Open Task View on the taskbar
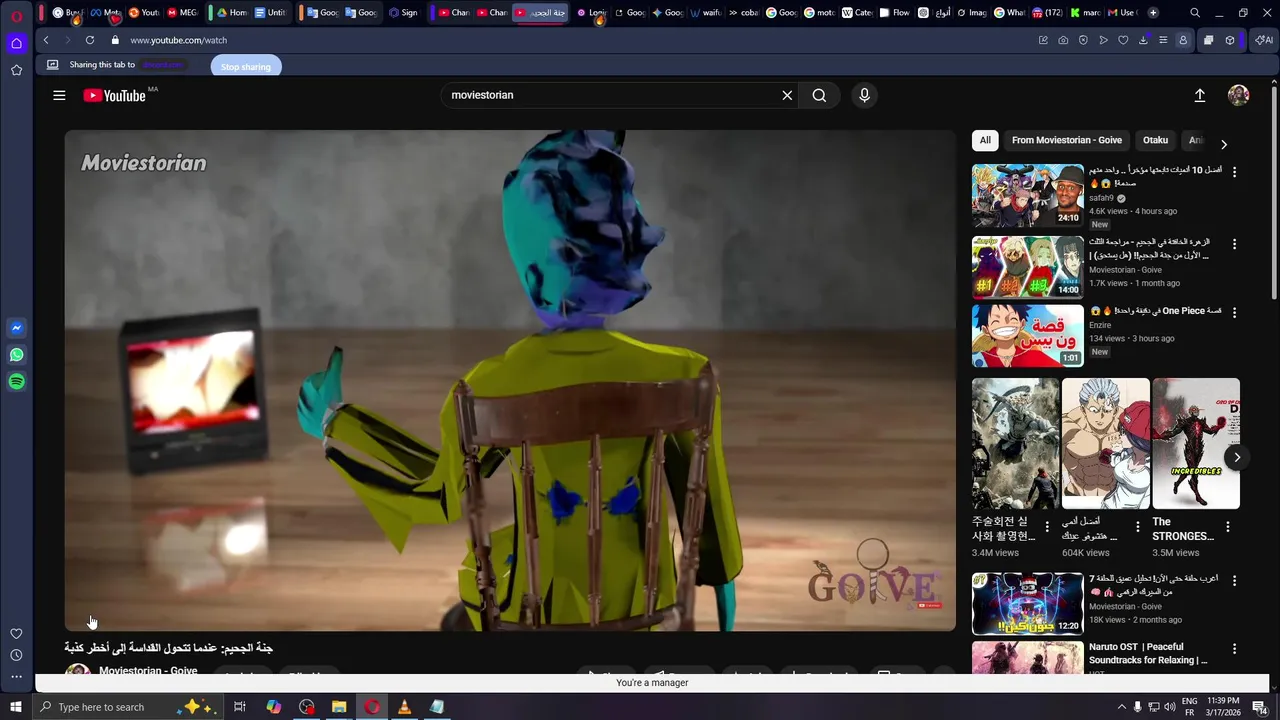The image size is (1280, 720). click(240, 707)
